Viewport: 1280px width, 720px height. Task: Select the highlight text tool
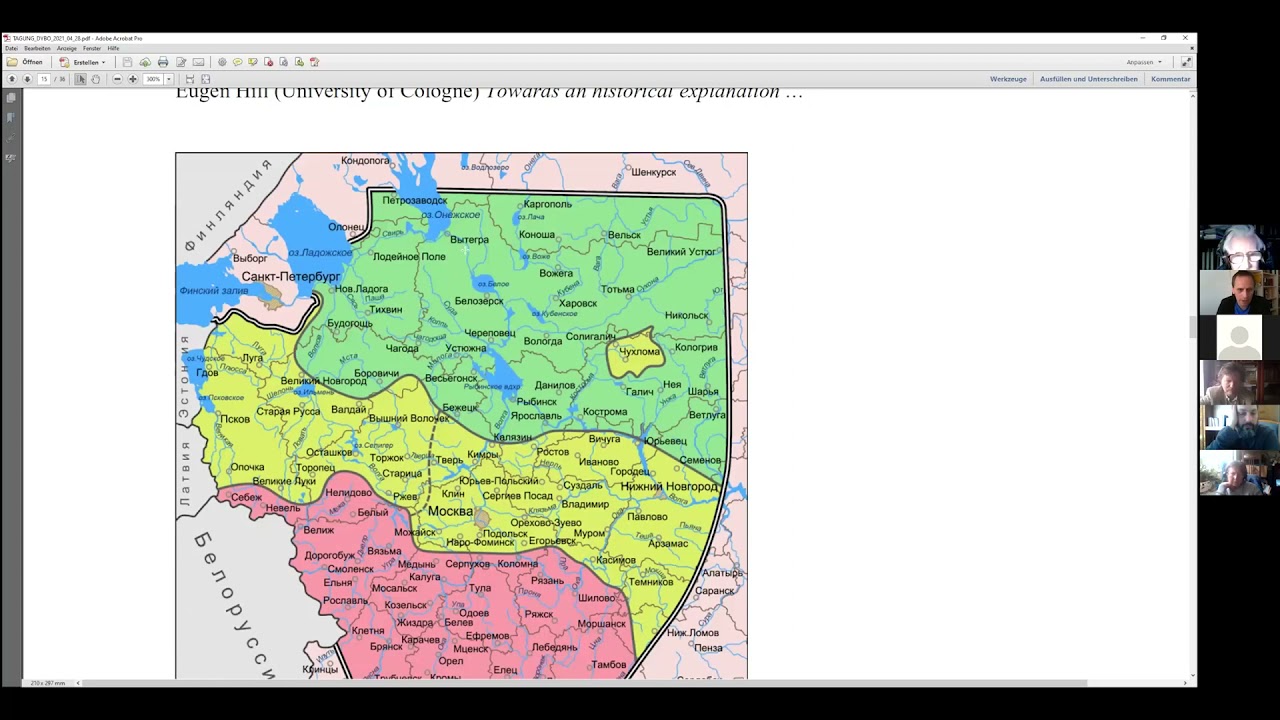[x=253, y=62]
